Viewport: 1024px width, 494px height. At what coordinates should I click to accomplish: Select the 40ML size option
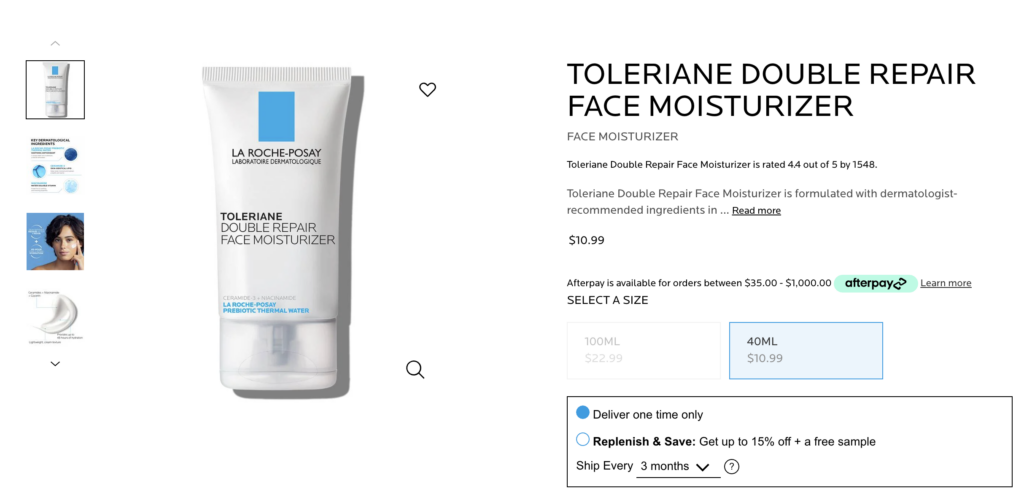coord(806,350)
